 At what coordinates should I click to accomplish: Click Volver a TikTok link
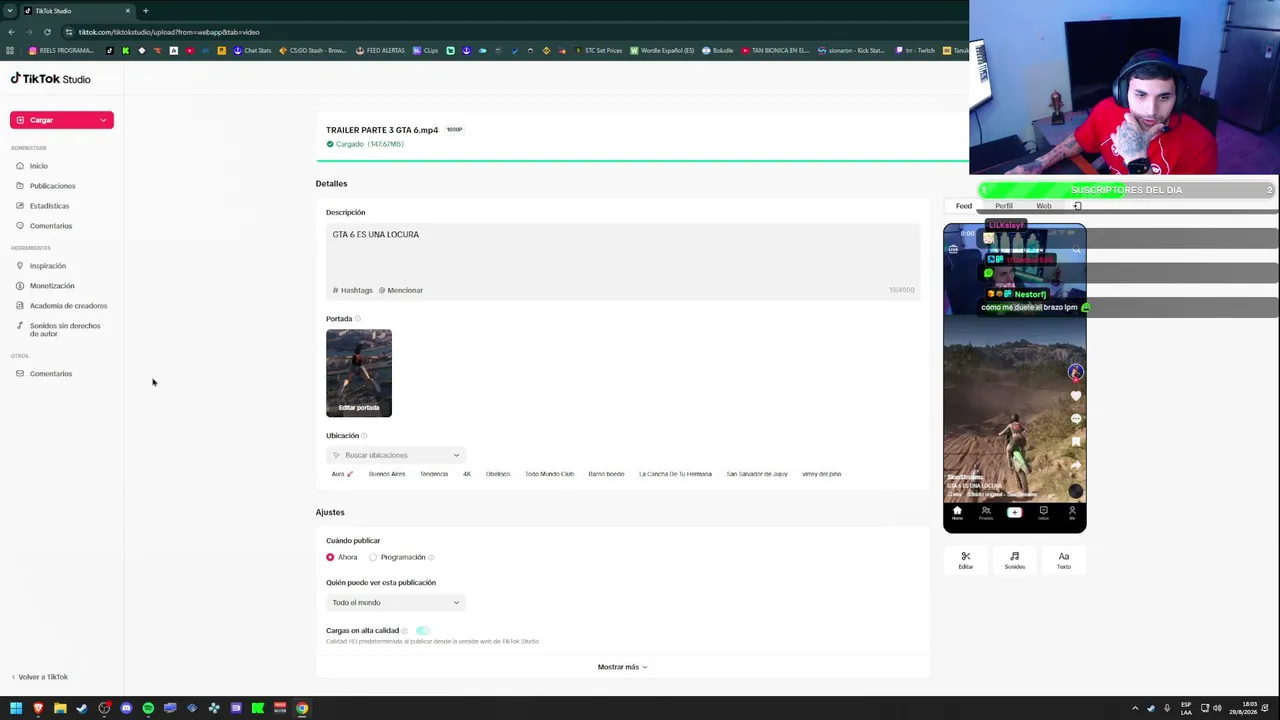point(40,677)
